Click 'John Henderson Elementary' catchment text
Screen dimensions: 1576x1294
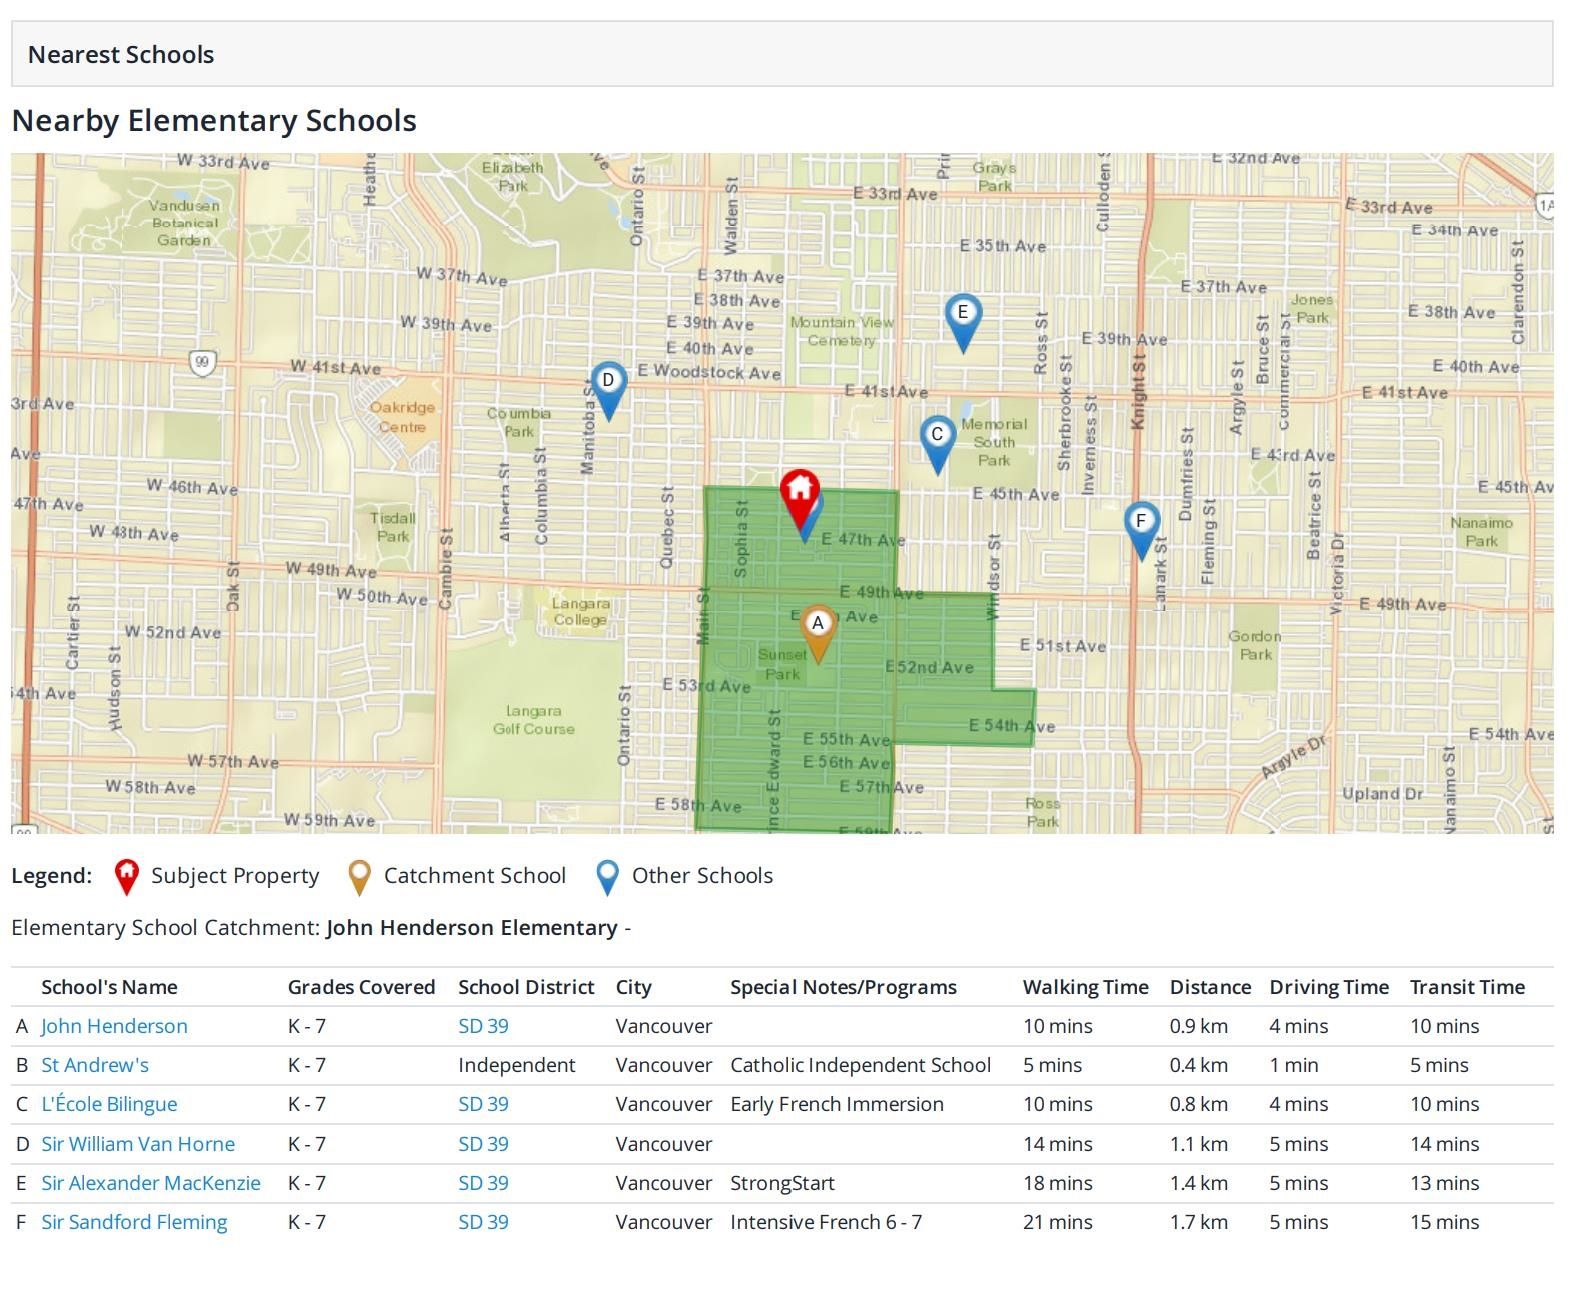[x=471, y=928]
